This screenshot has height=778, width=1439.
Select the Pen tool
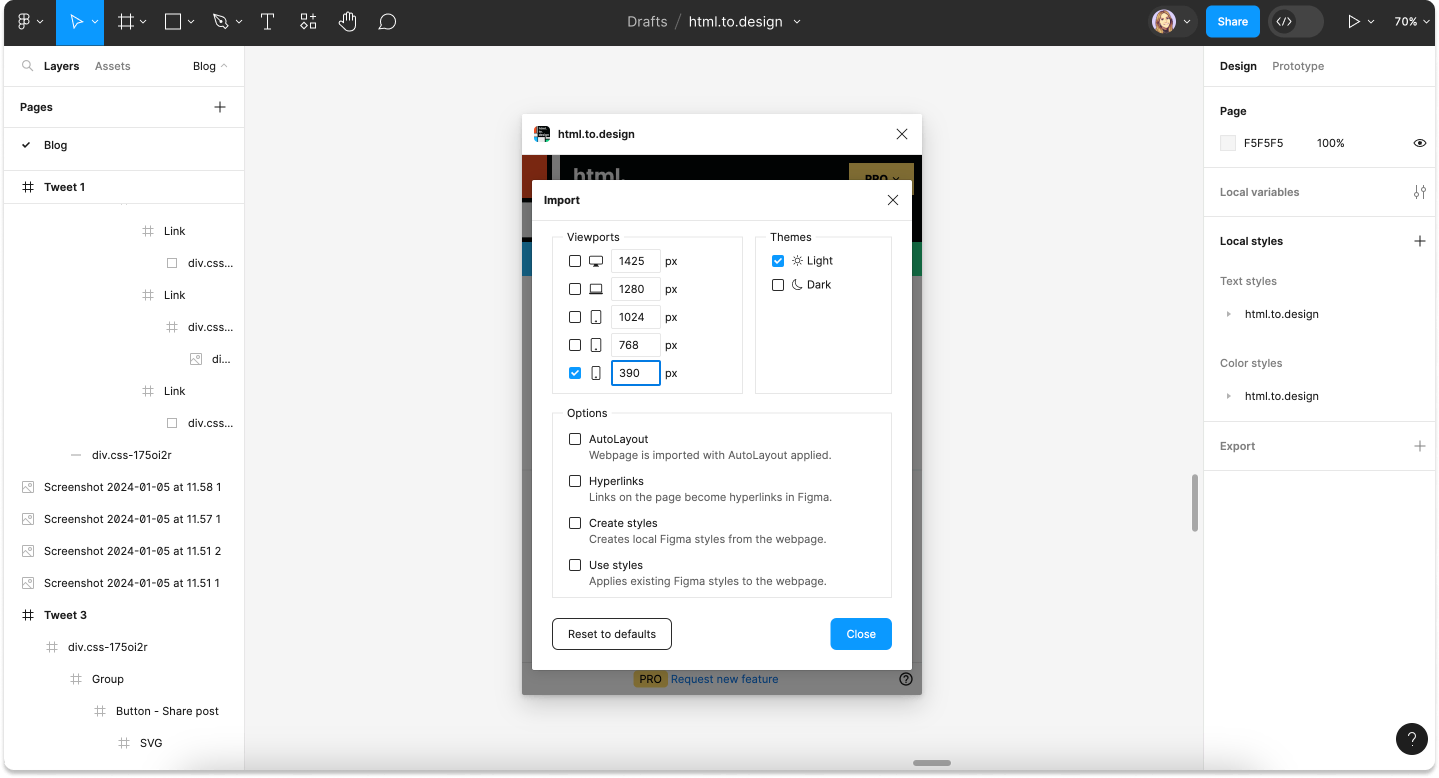(x=220, y=22)
